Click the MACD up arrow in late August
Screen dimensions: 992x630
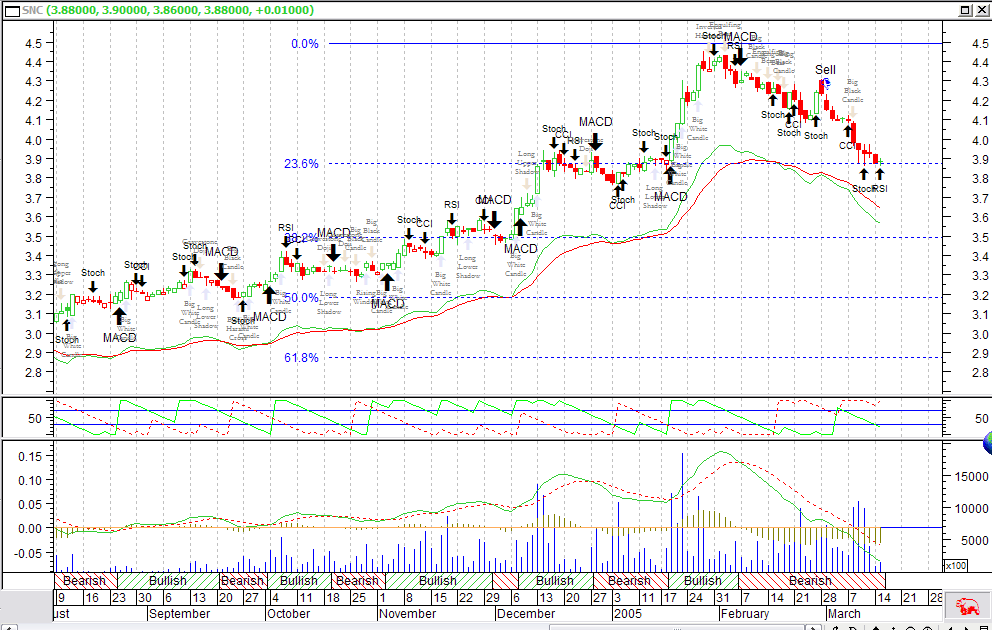click(x=119, y=316)
